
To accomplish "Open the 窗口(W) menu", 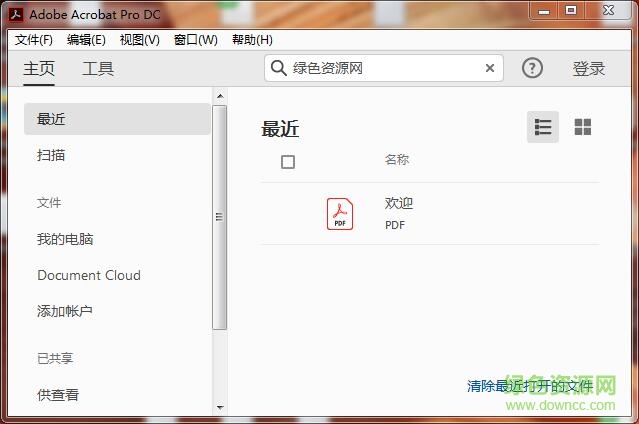I will (196, 40).
